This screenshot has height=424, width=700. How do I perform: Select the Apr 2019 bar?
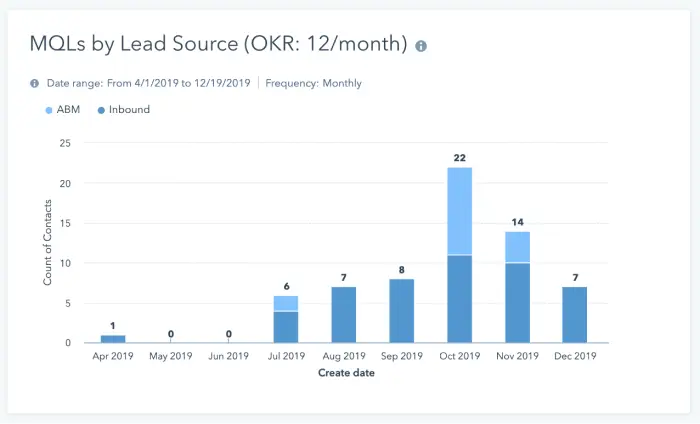coord(113,339)
